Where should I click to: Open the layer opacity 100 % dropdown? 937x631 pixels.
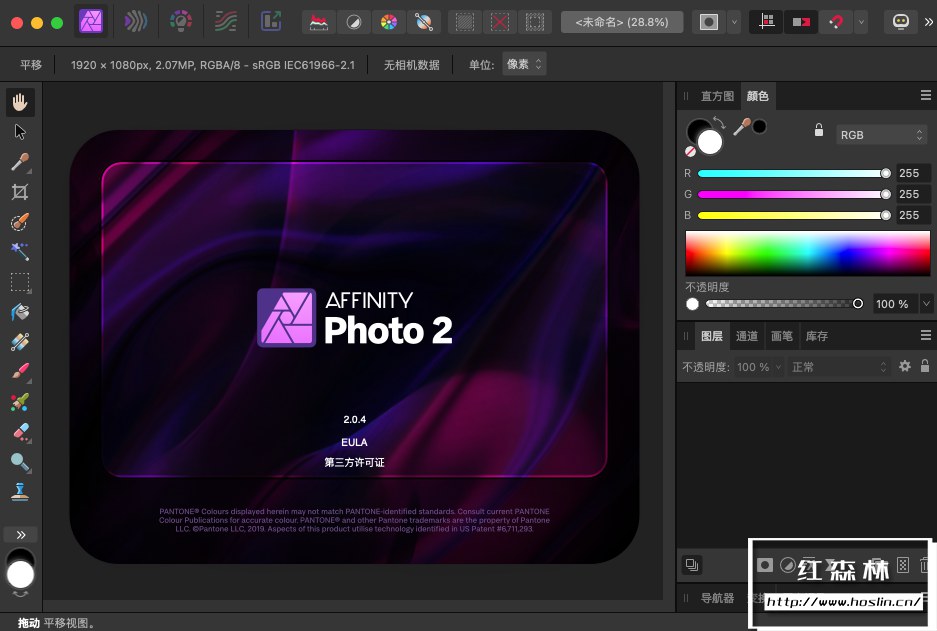click(759, 367)
